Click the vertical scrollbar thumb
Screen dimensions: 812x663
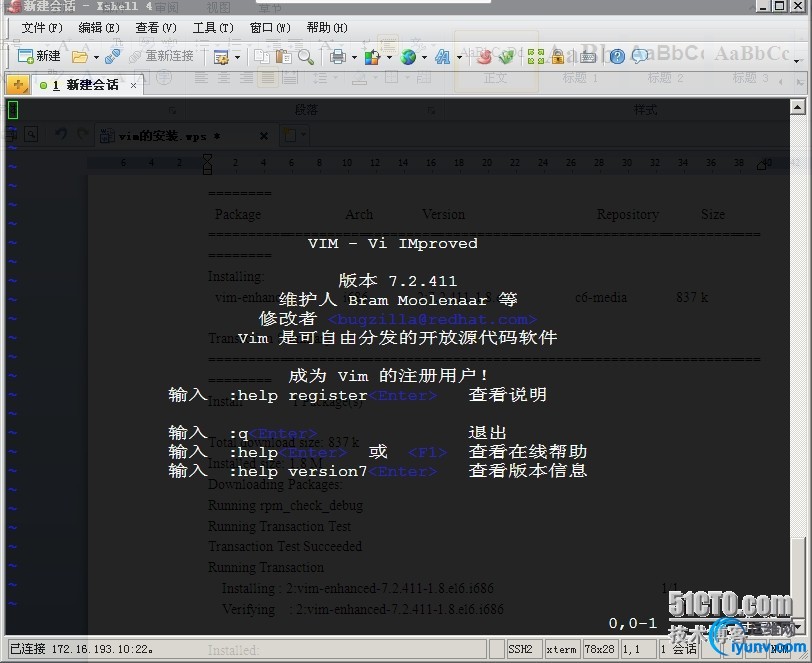click(798, 578)
